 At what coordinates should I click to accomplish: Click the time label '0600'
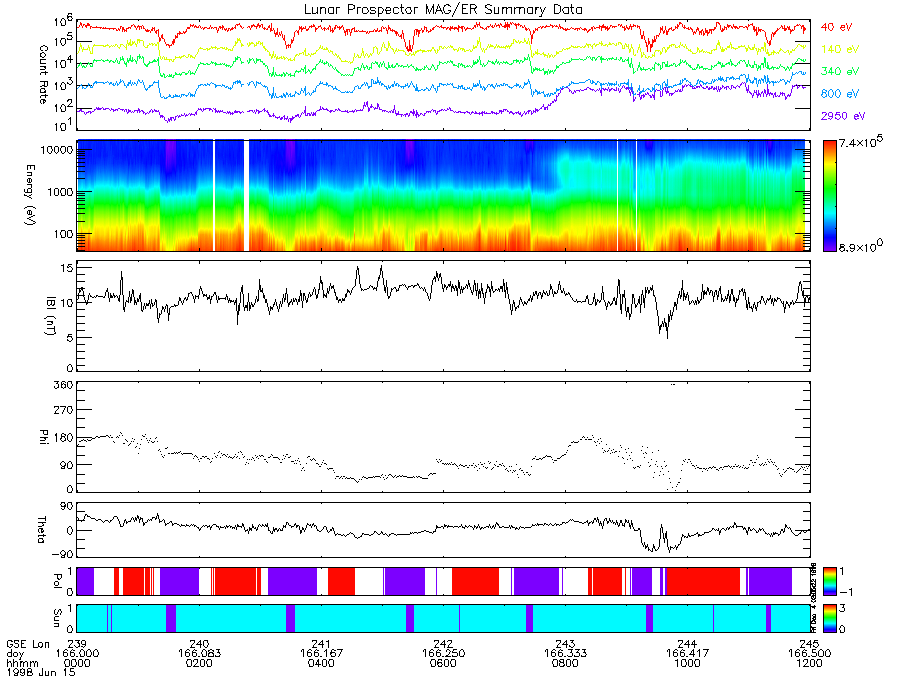click(443, 663)
